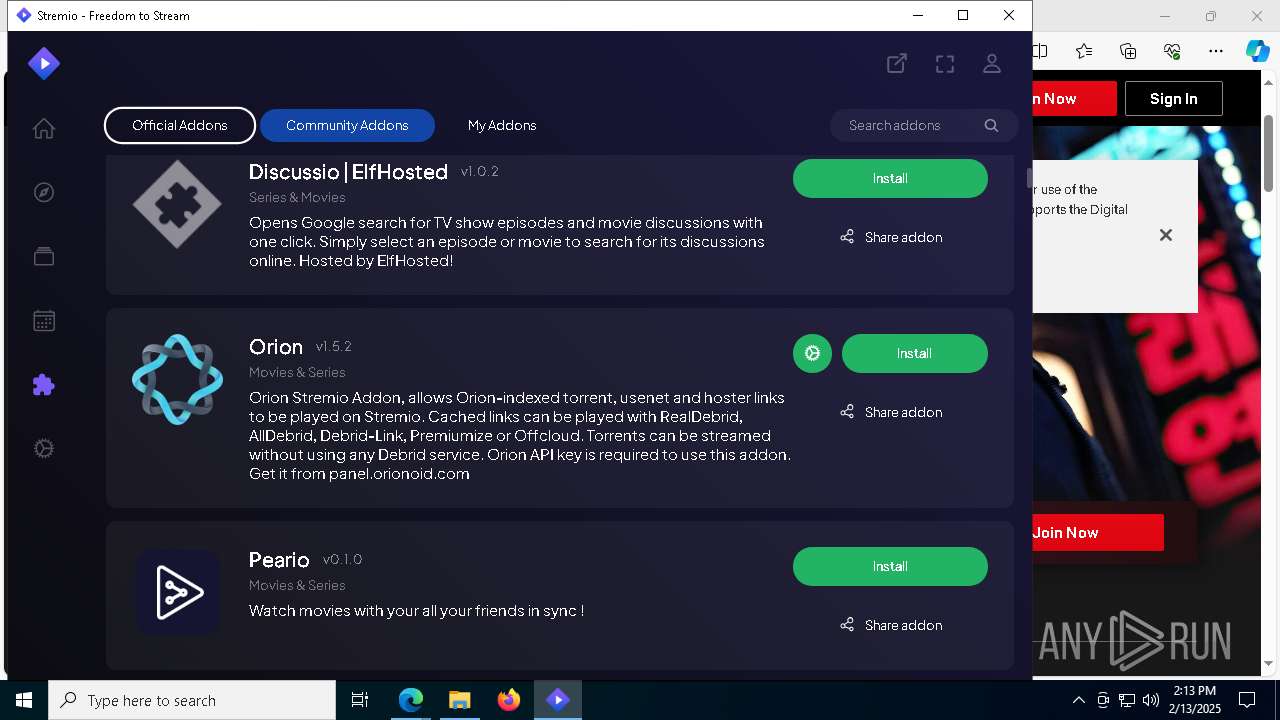This screenshot has width=1280, height=720.
Task: Open Firefox from taskbar
Action: pos(509,700)
